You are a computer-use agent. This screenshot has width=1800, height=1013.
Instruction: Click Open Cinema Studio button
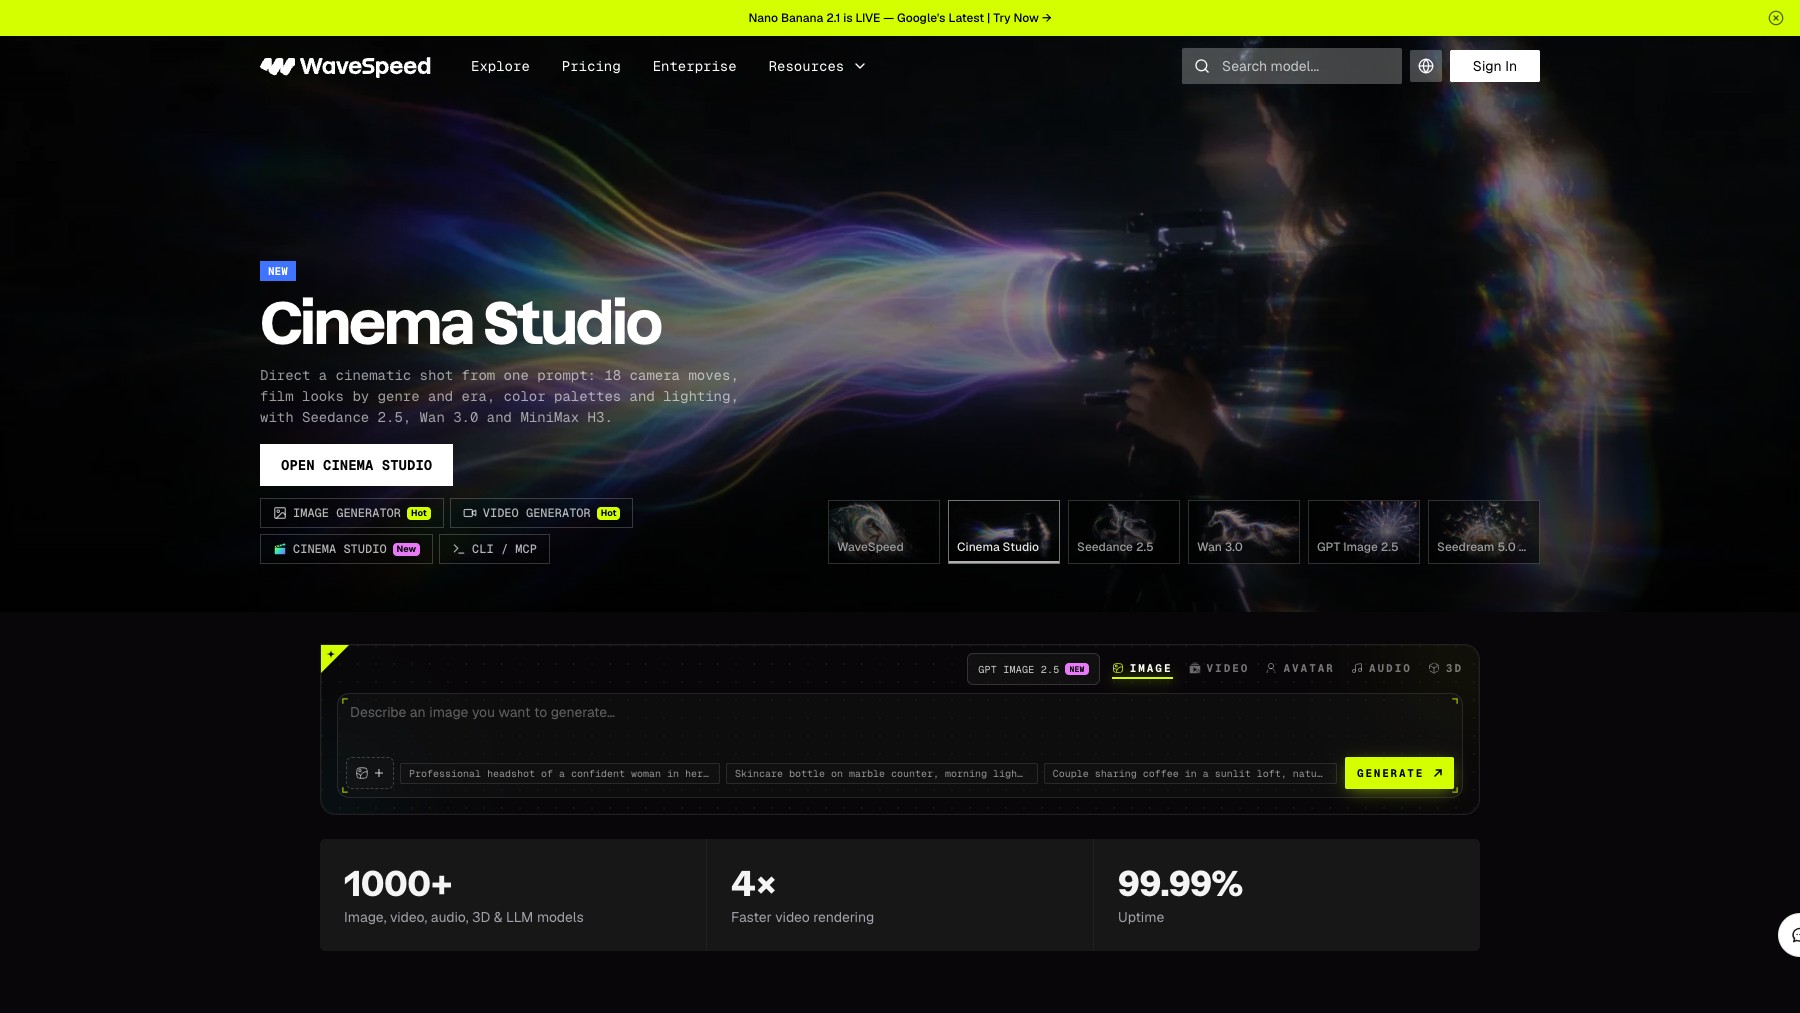356,465
